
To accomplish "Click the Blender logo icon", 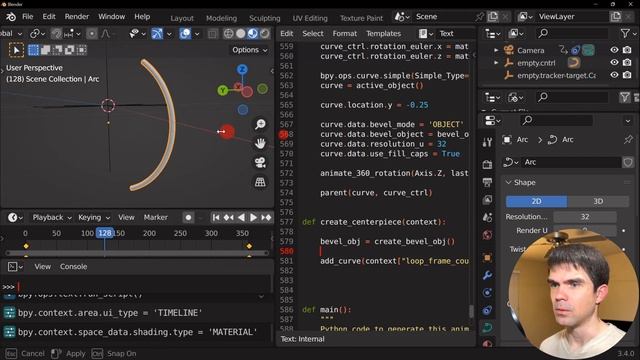I will [11, 17].
